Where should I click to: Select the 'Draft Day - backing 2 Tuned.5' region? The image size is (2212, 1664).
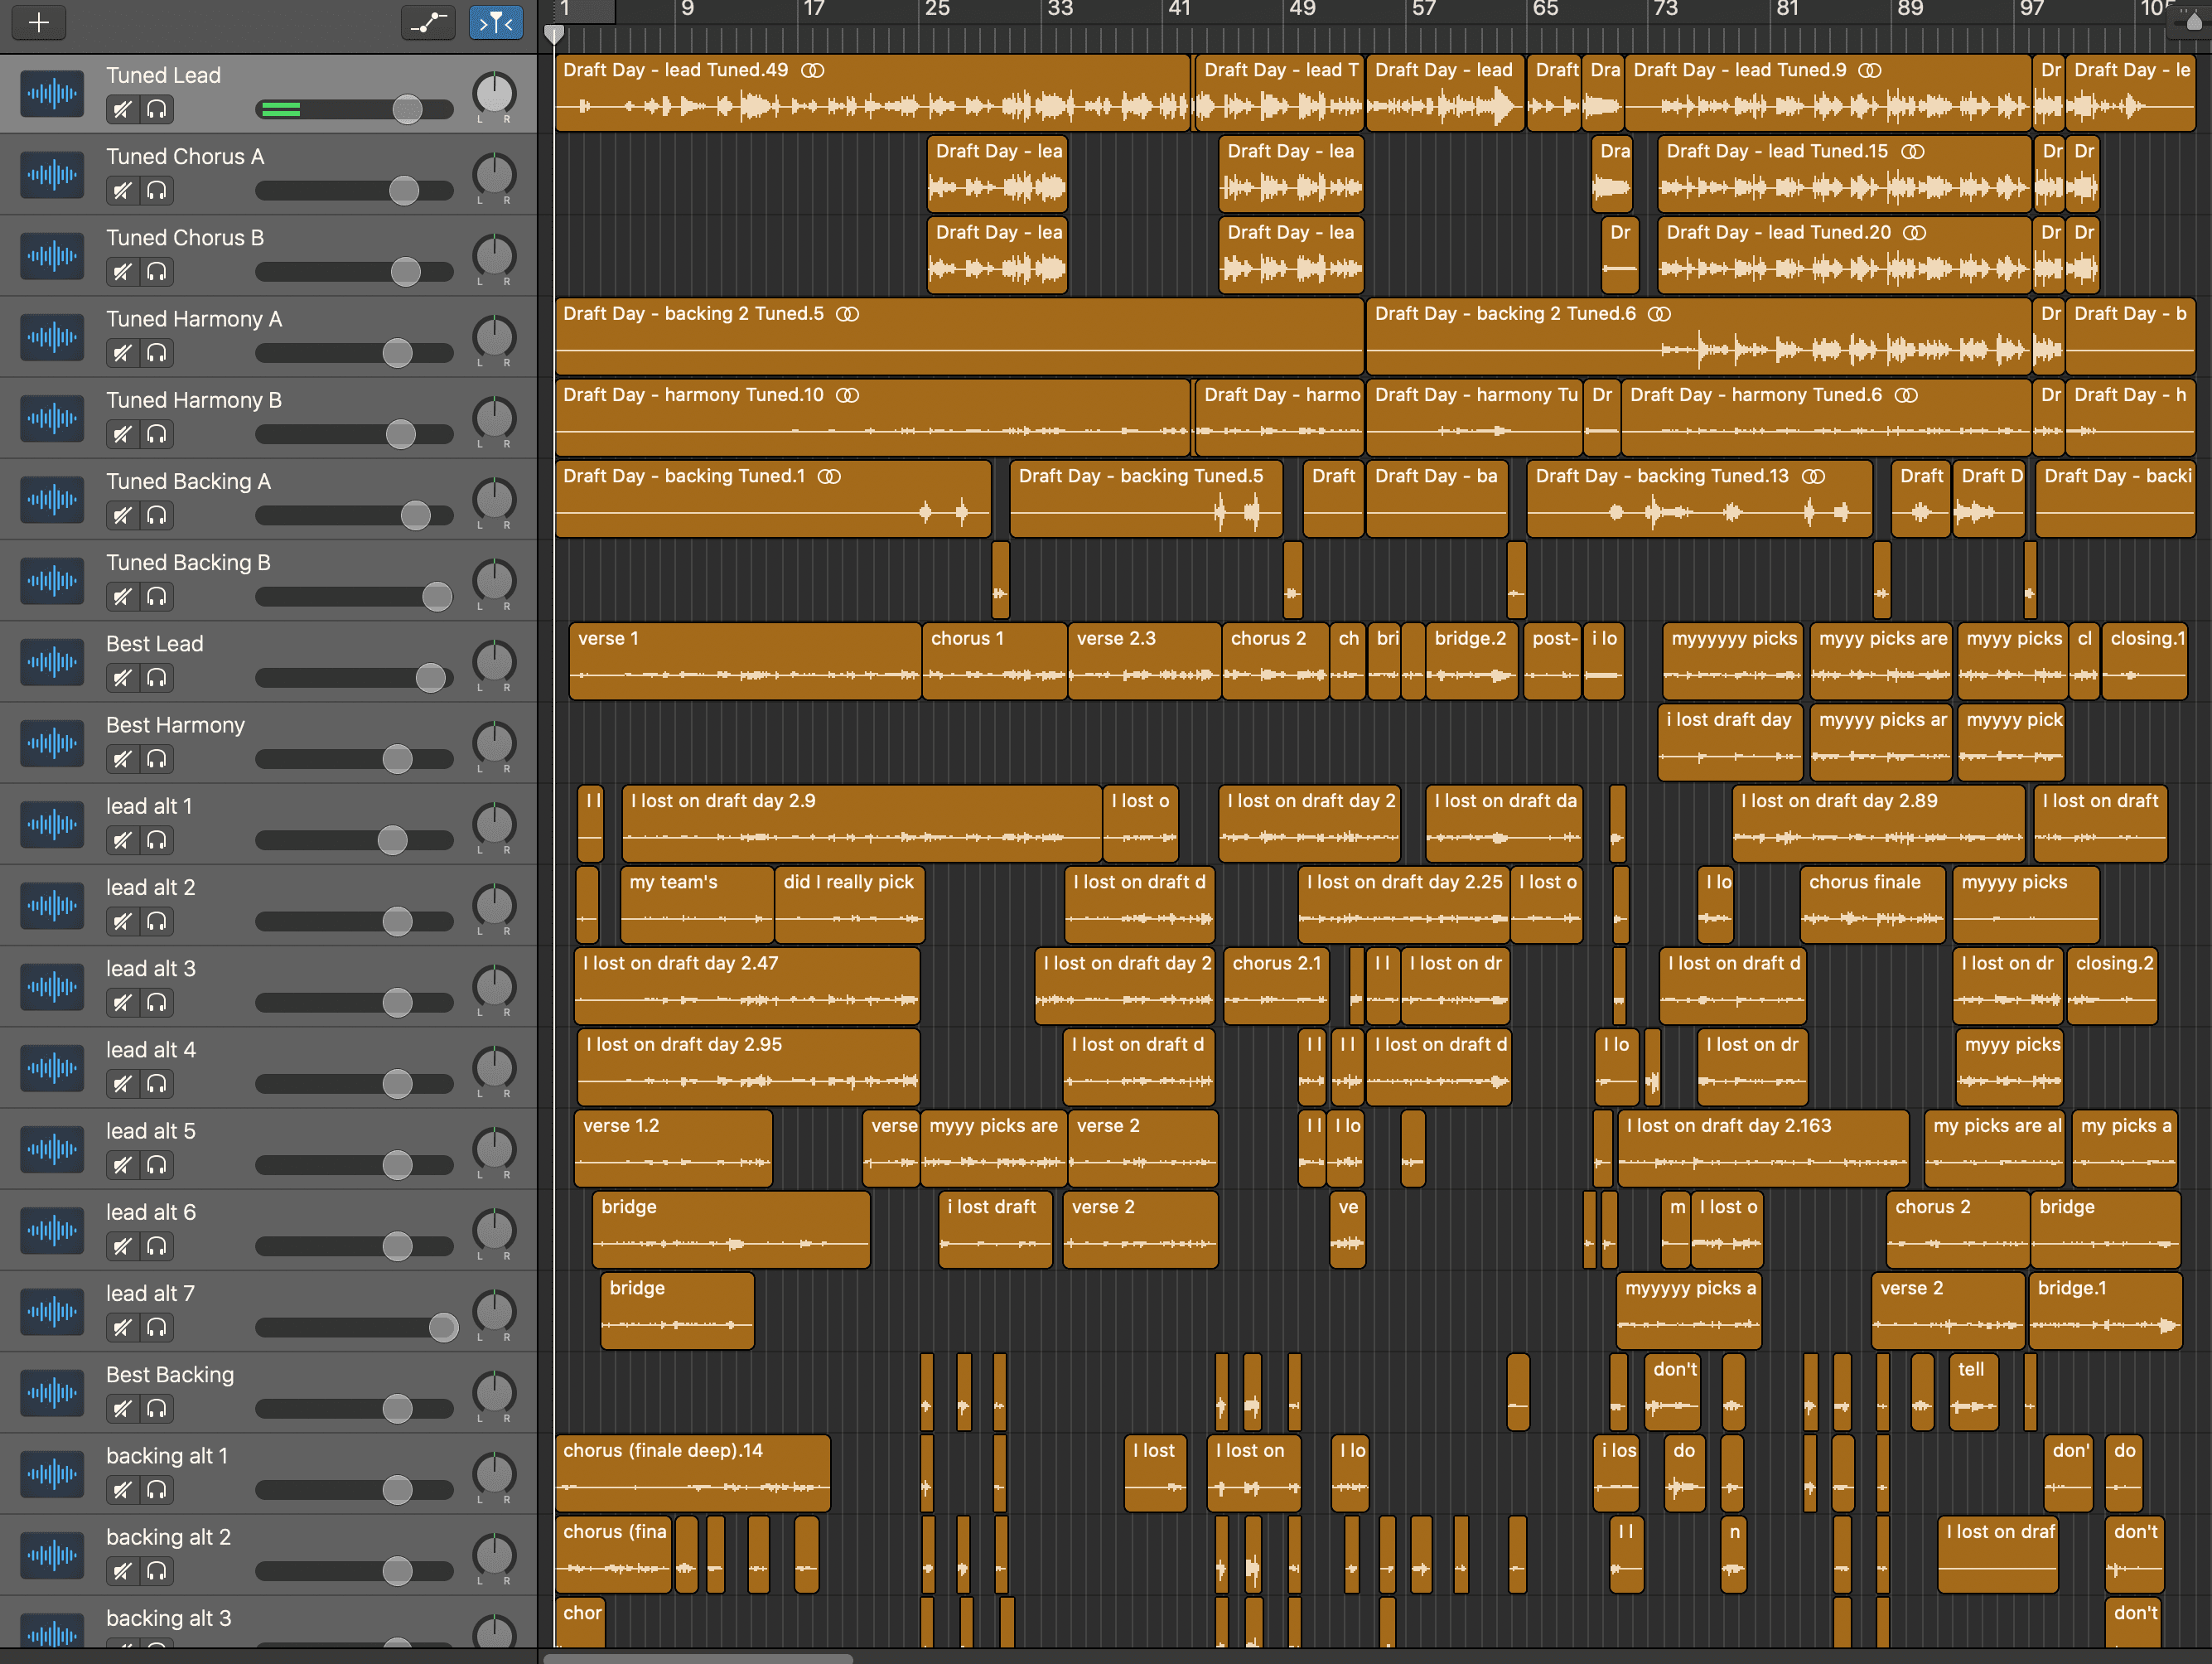(959, 337)
